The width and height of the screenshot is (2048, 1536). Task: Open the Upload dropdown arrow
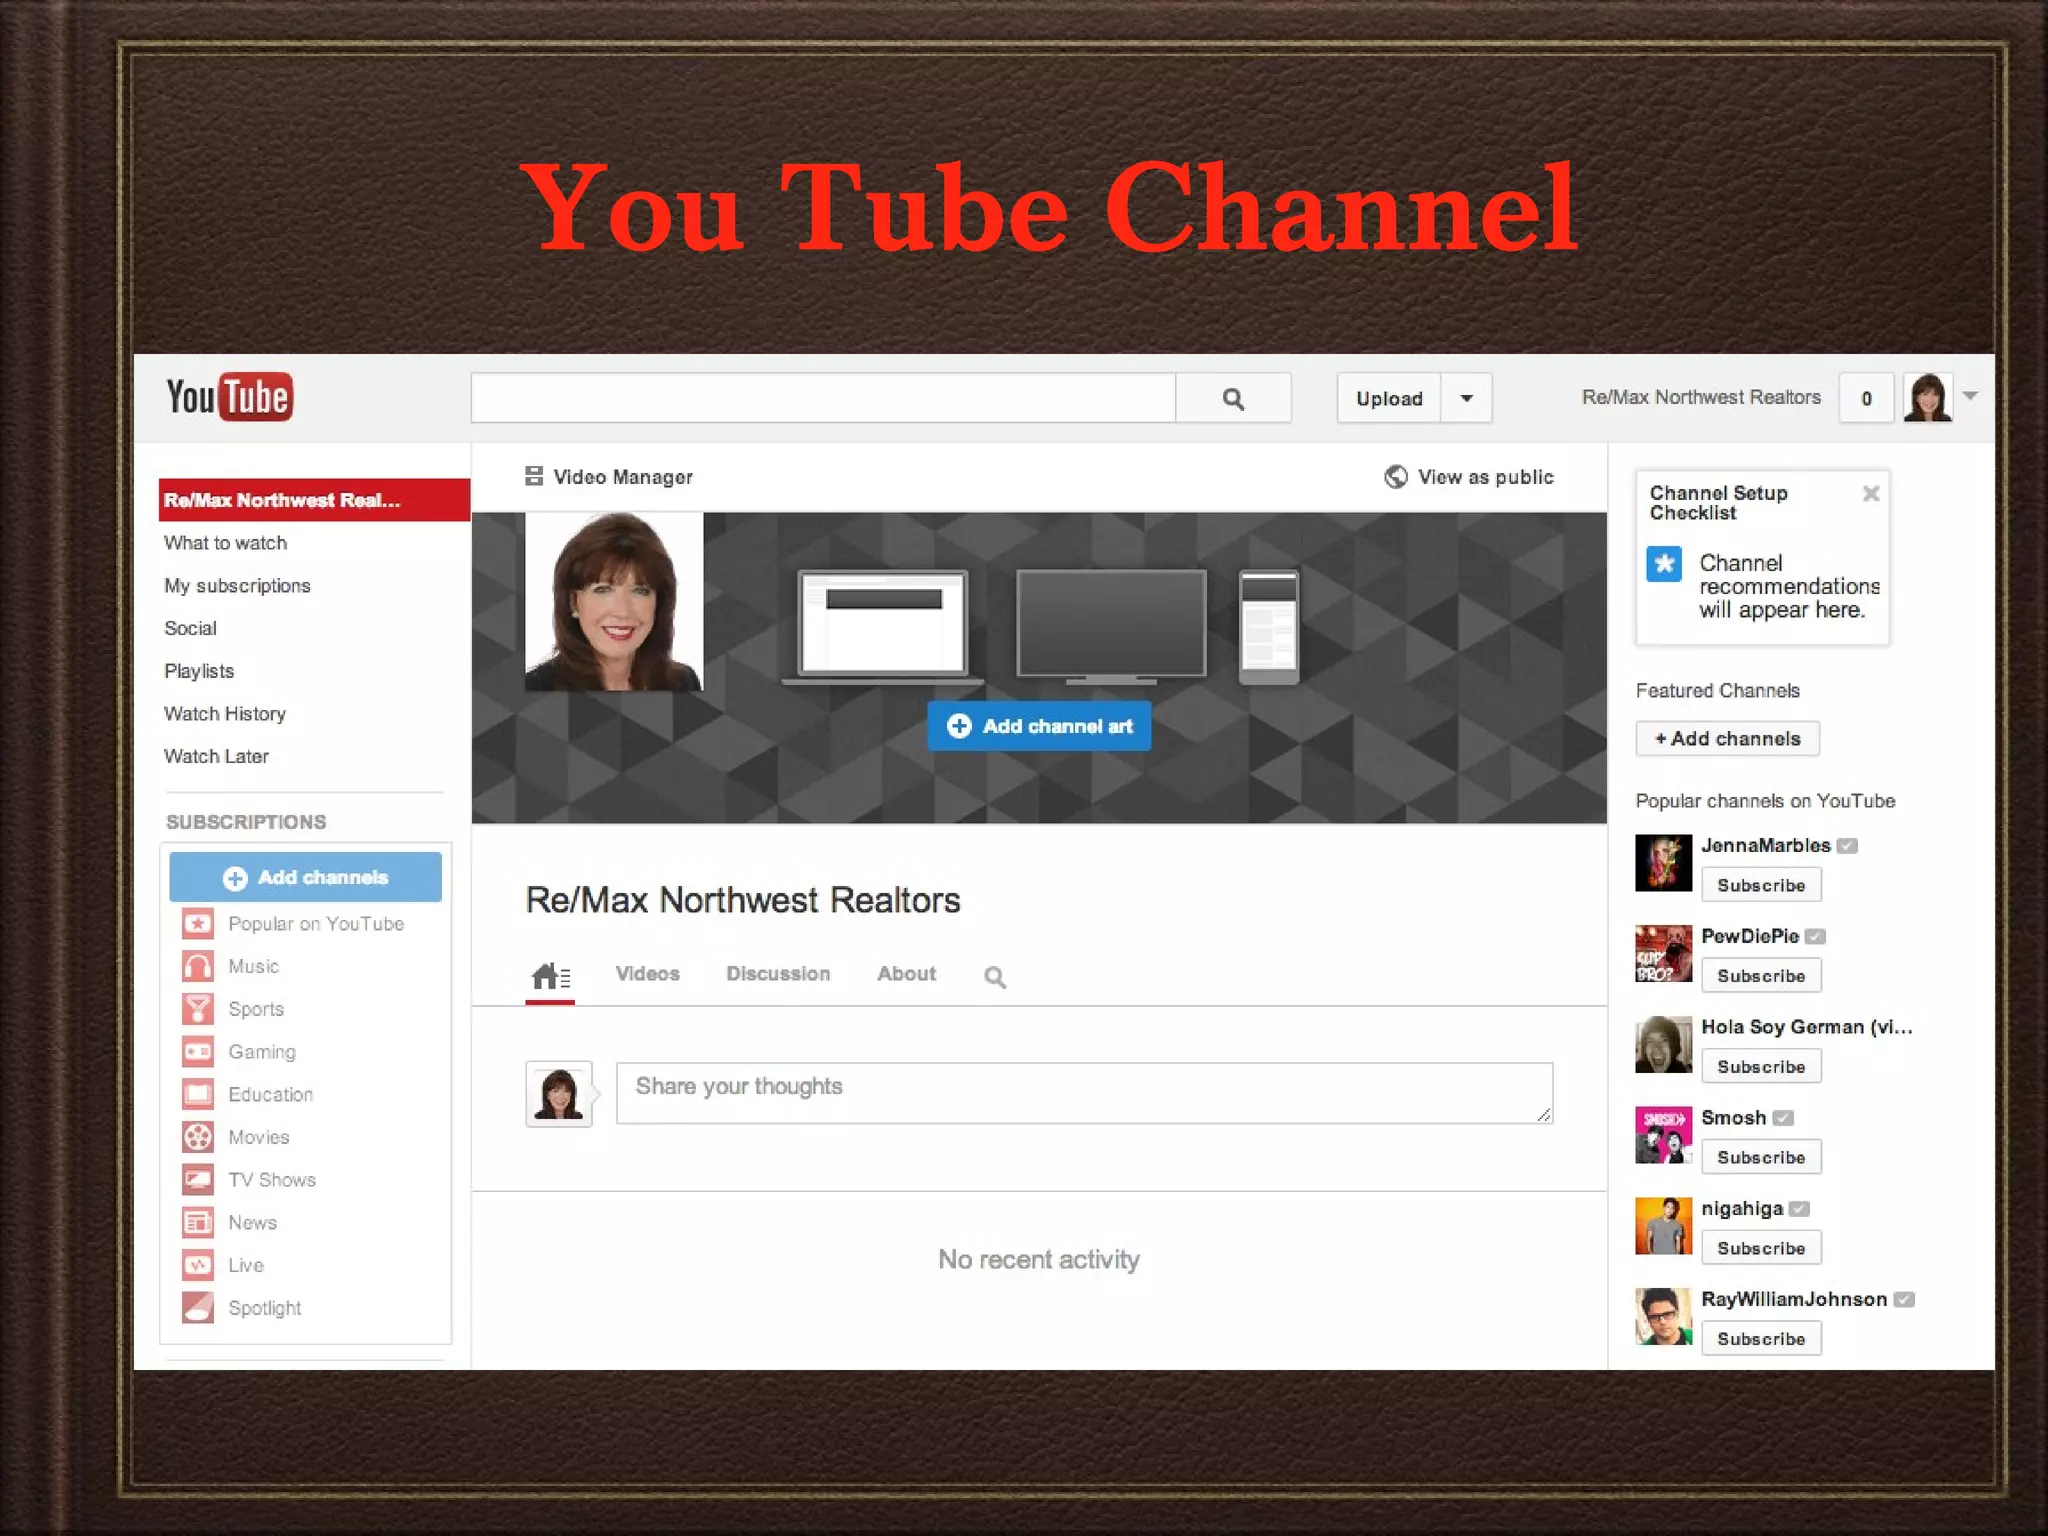click(x=1466, y=398)
